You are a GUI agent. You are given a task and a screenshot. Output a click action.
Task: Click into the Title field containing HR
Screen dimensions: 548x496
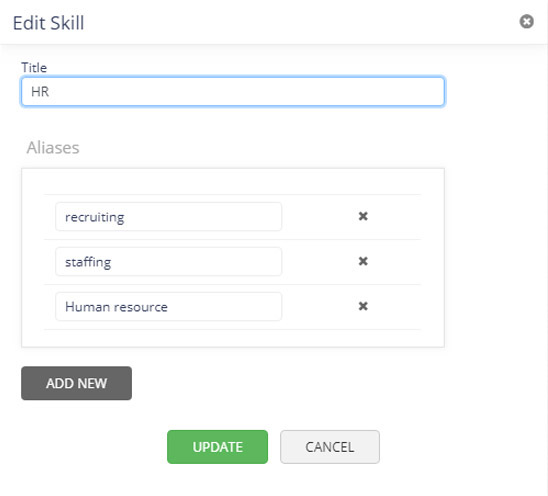pyautogui.click(x=233, y=92)
